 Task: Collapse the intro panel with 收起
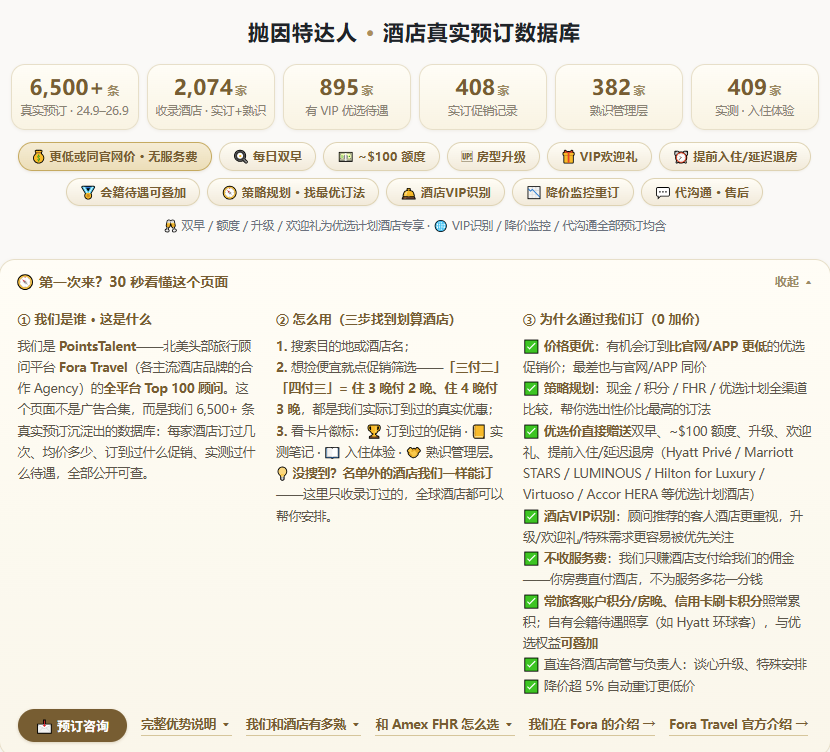coord(792,282)
